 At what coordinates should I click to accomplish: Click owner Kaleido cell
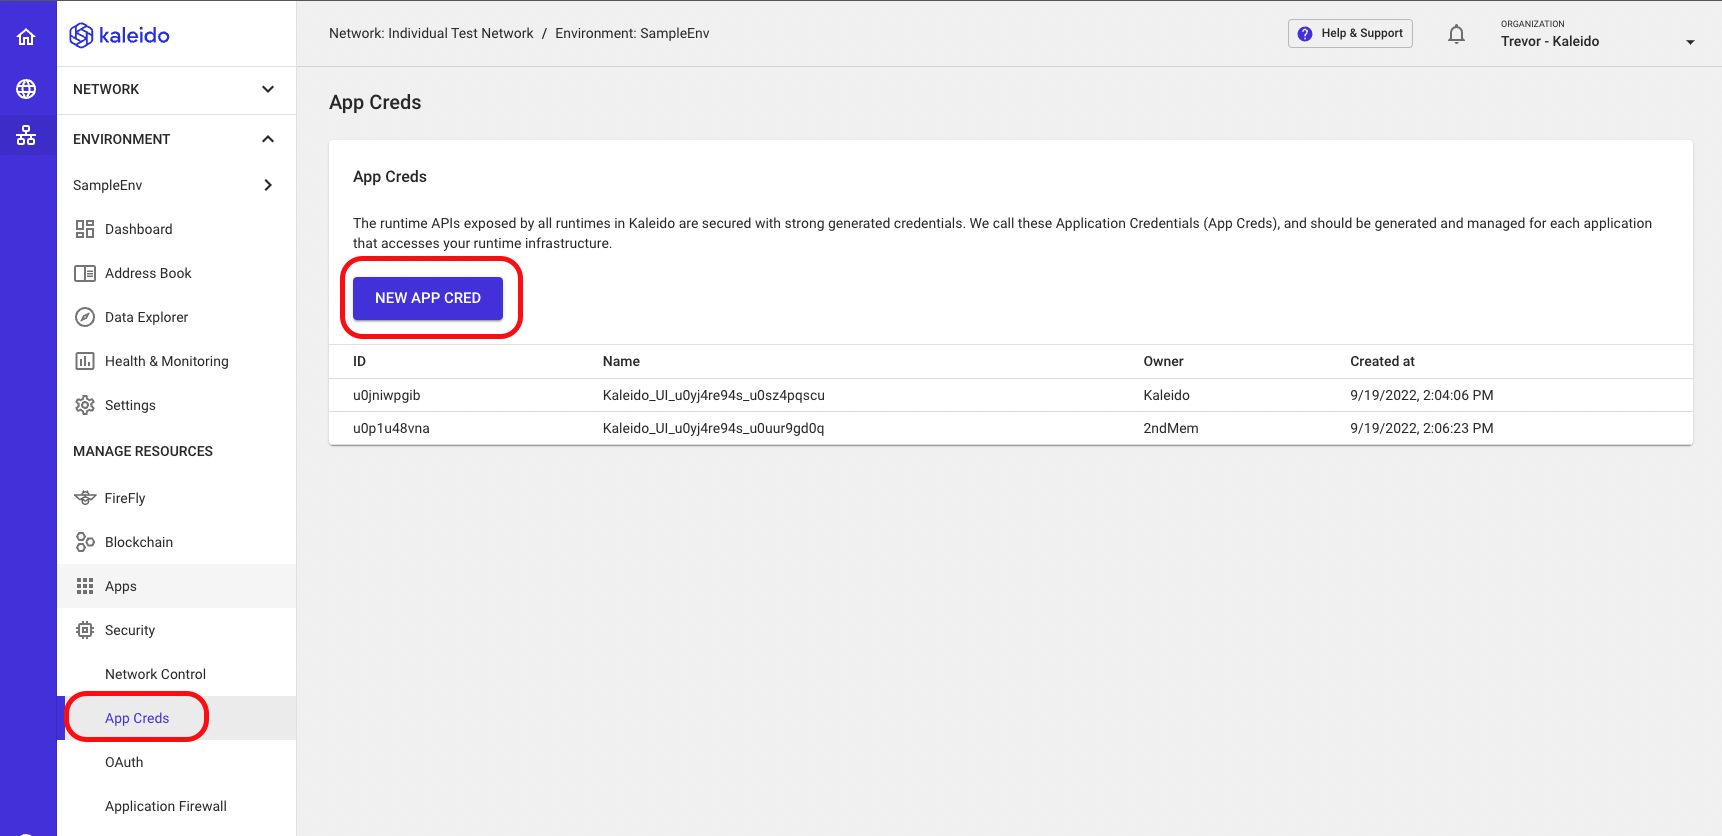(1167, 395)
